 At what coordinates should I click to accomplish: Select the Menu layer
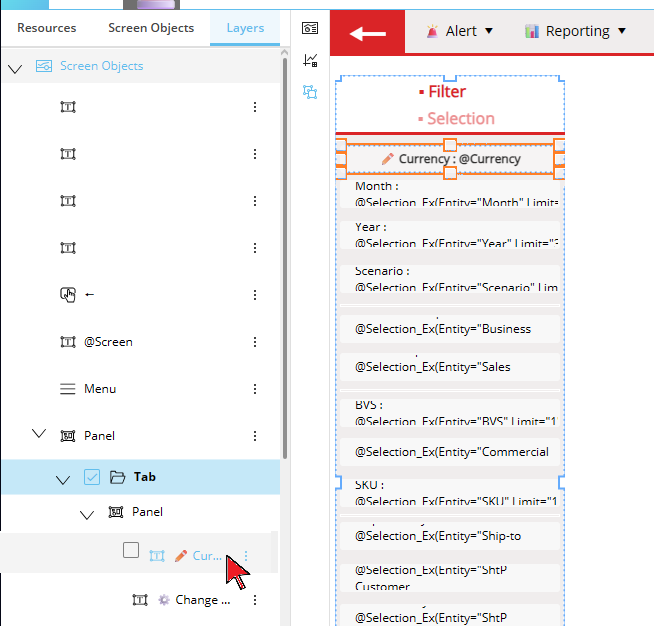(100, 389)
